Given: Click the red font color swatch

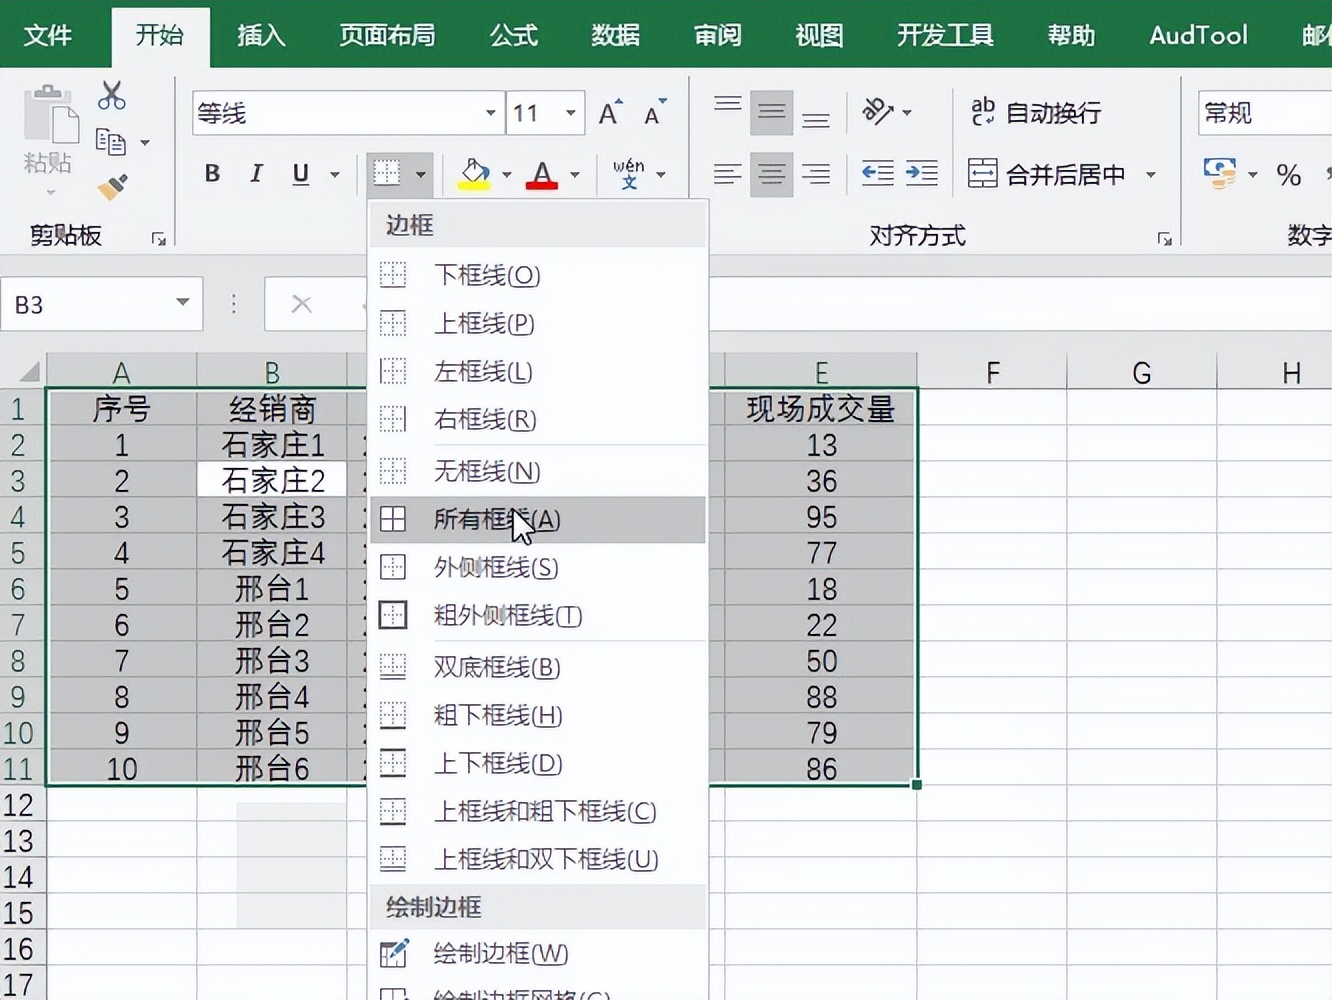Looking at the screenshot, I should (x=540, y=186).
